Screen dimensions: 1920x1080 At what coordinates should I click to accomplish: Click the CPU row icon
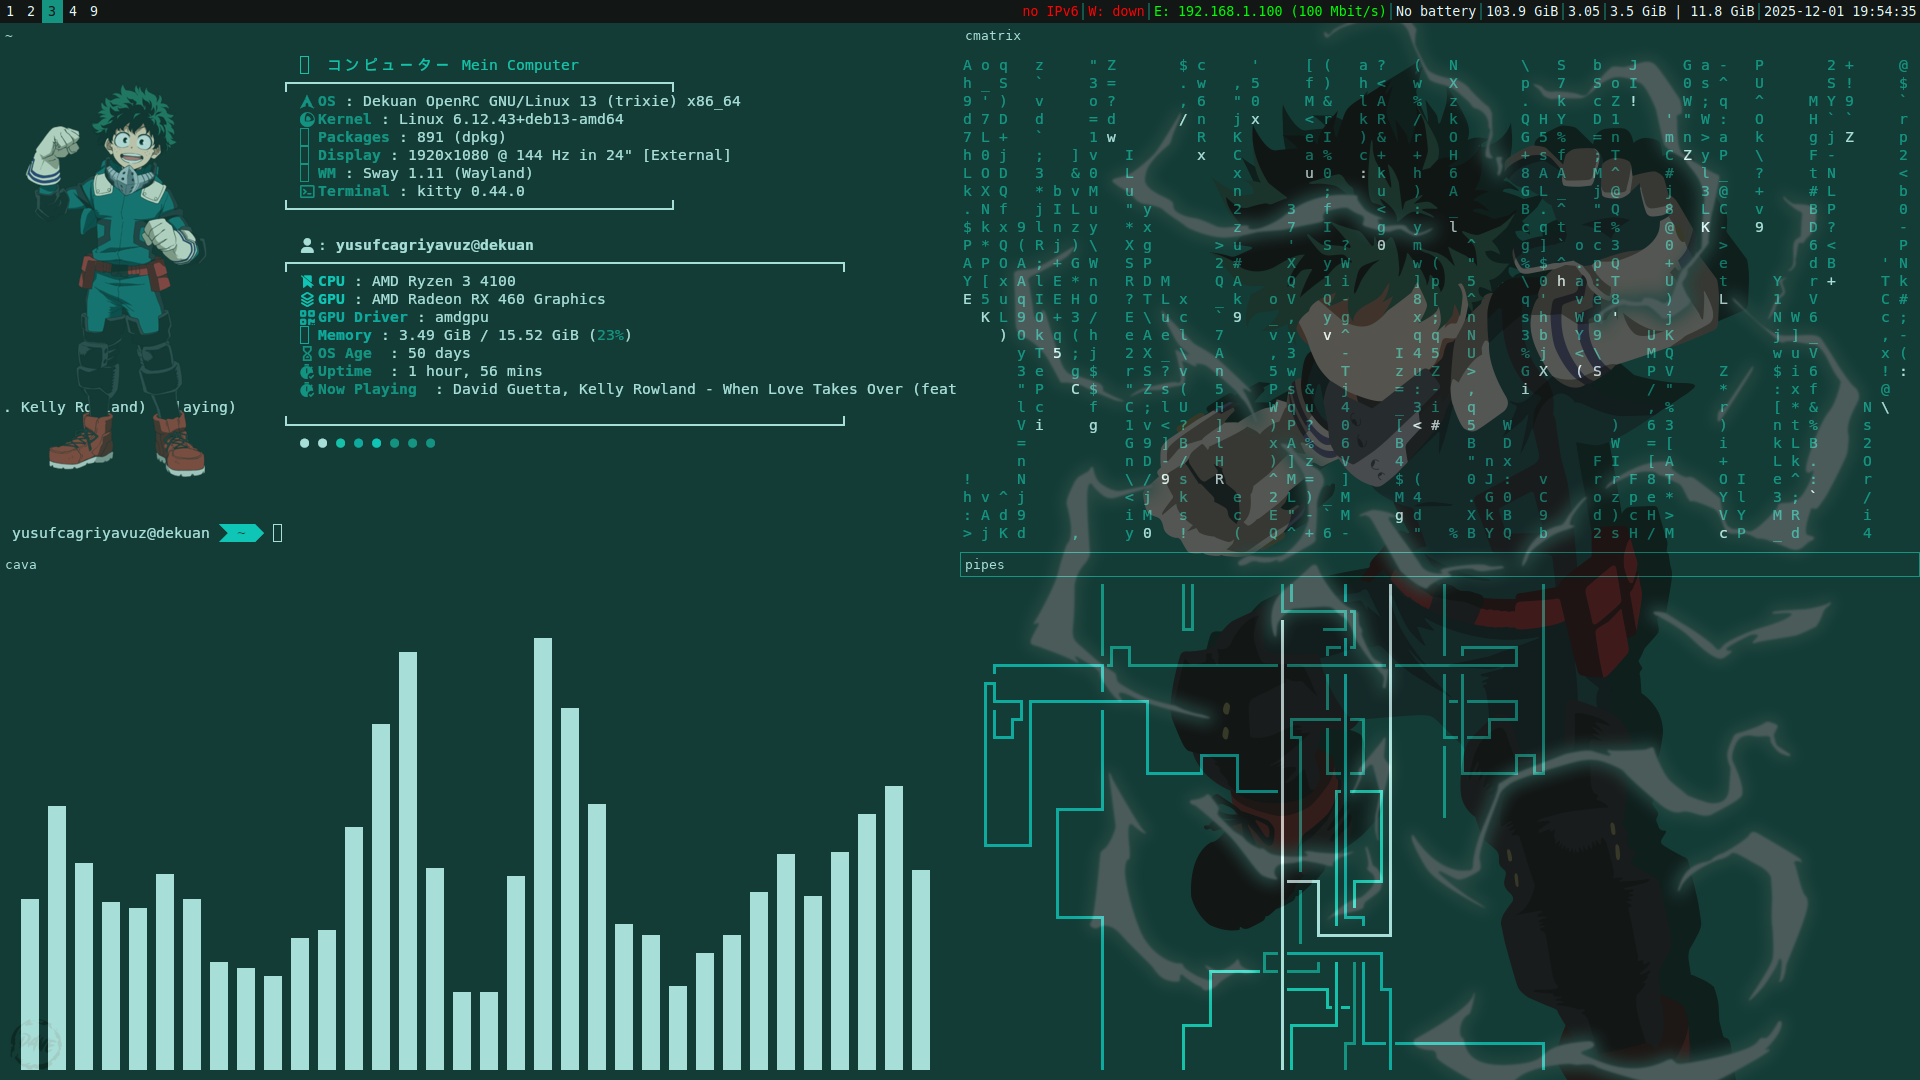pos(307,282)
